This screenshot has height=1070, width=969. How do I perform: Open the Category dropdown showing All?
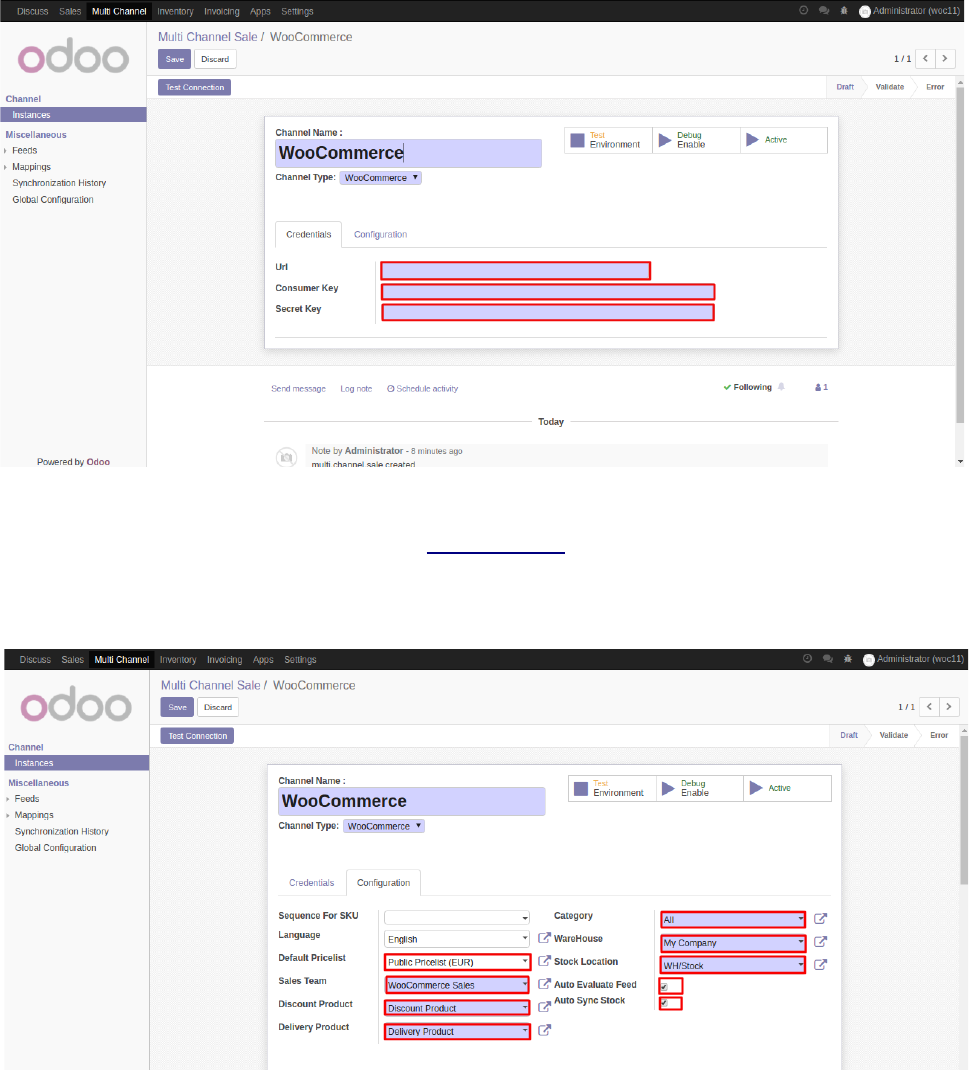(733, 919)
